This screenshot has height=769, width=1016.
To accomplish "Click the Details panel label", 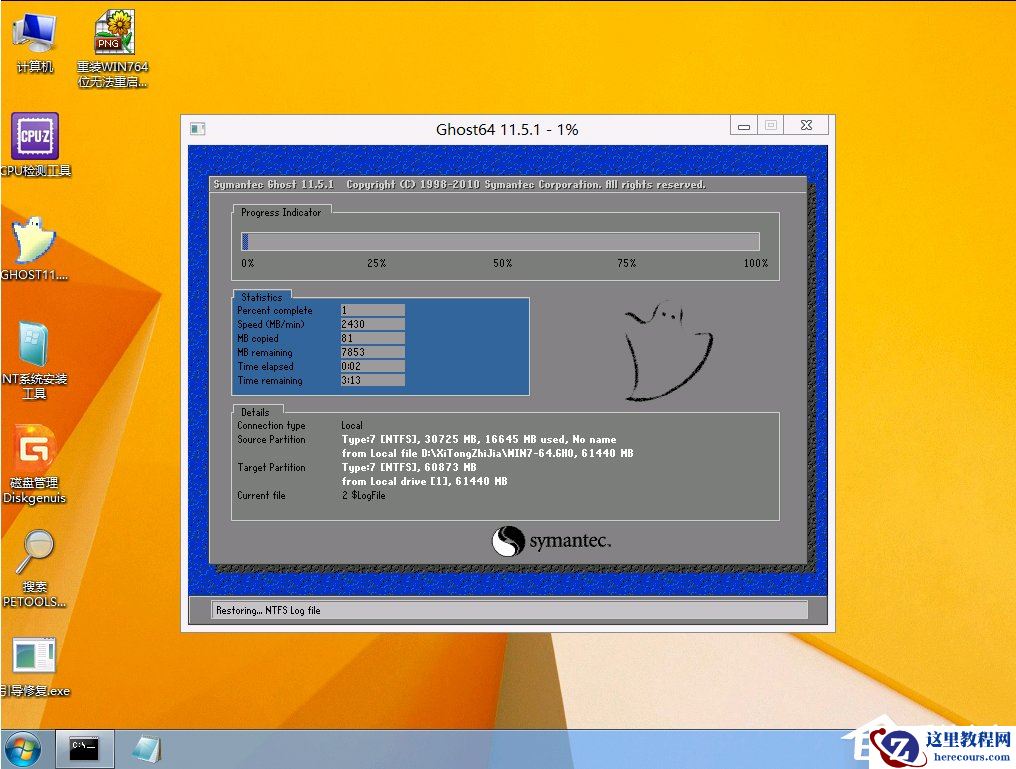I will click(x=256, y=412).
